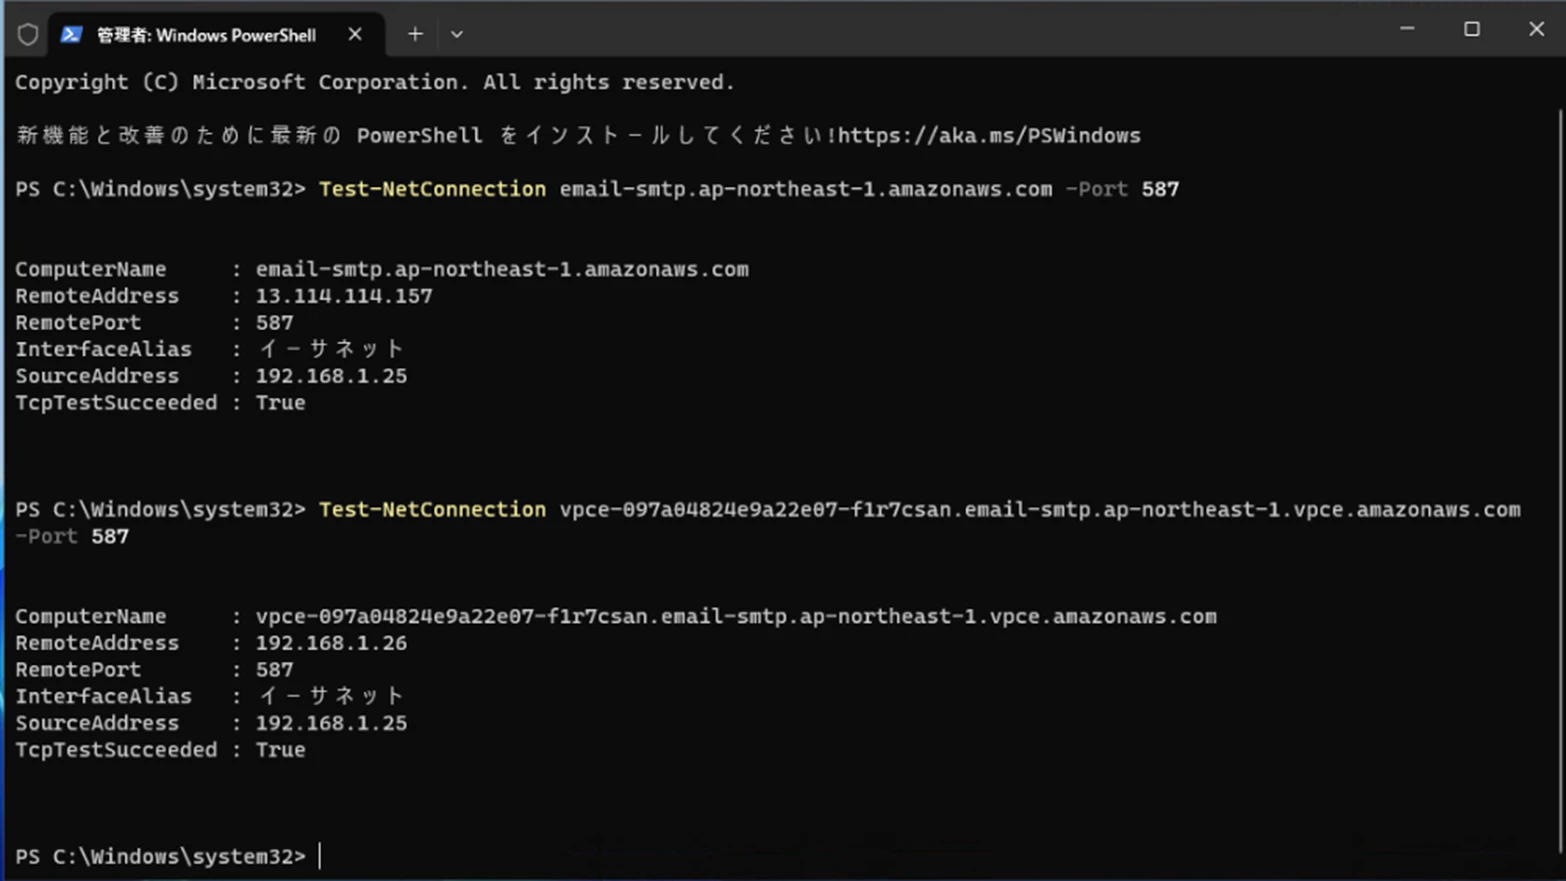Screen dimensions: 1566x881
Task: Minimize the terminal window
Action: click(1407, 29)
